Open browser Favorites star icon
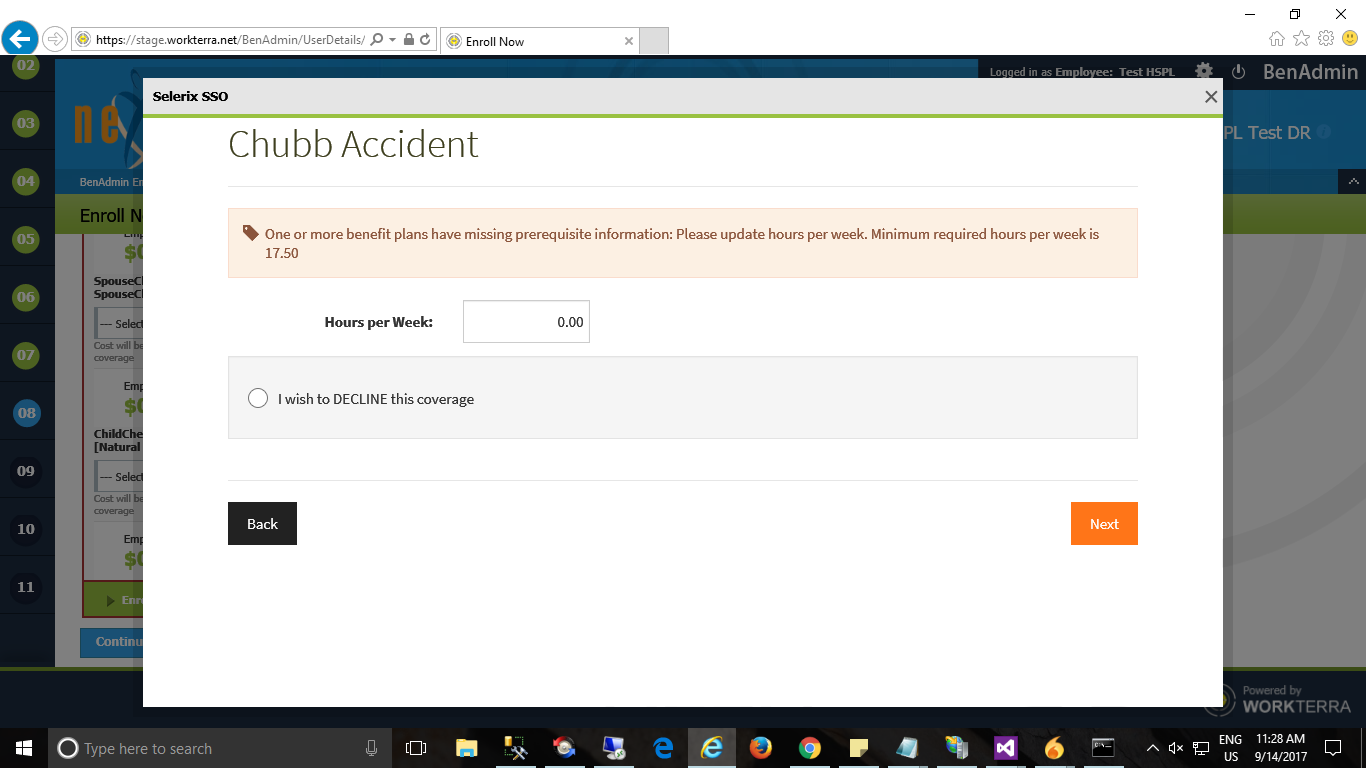 tap(1301, 38)
